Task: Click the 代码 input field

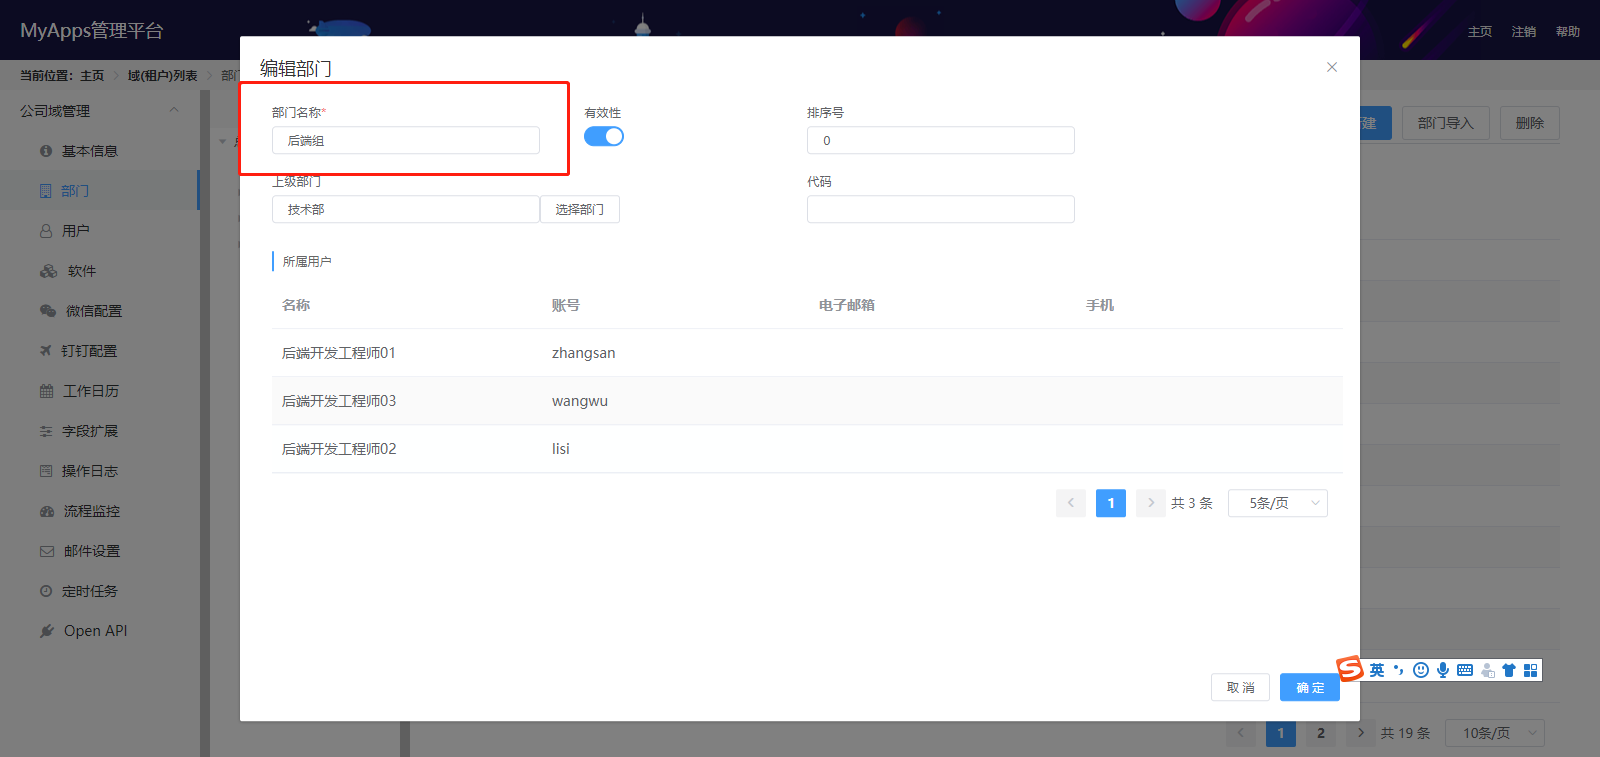Action: pyautogui.click(x=941, y=209)
